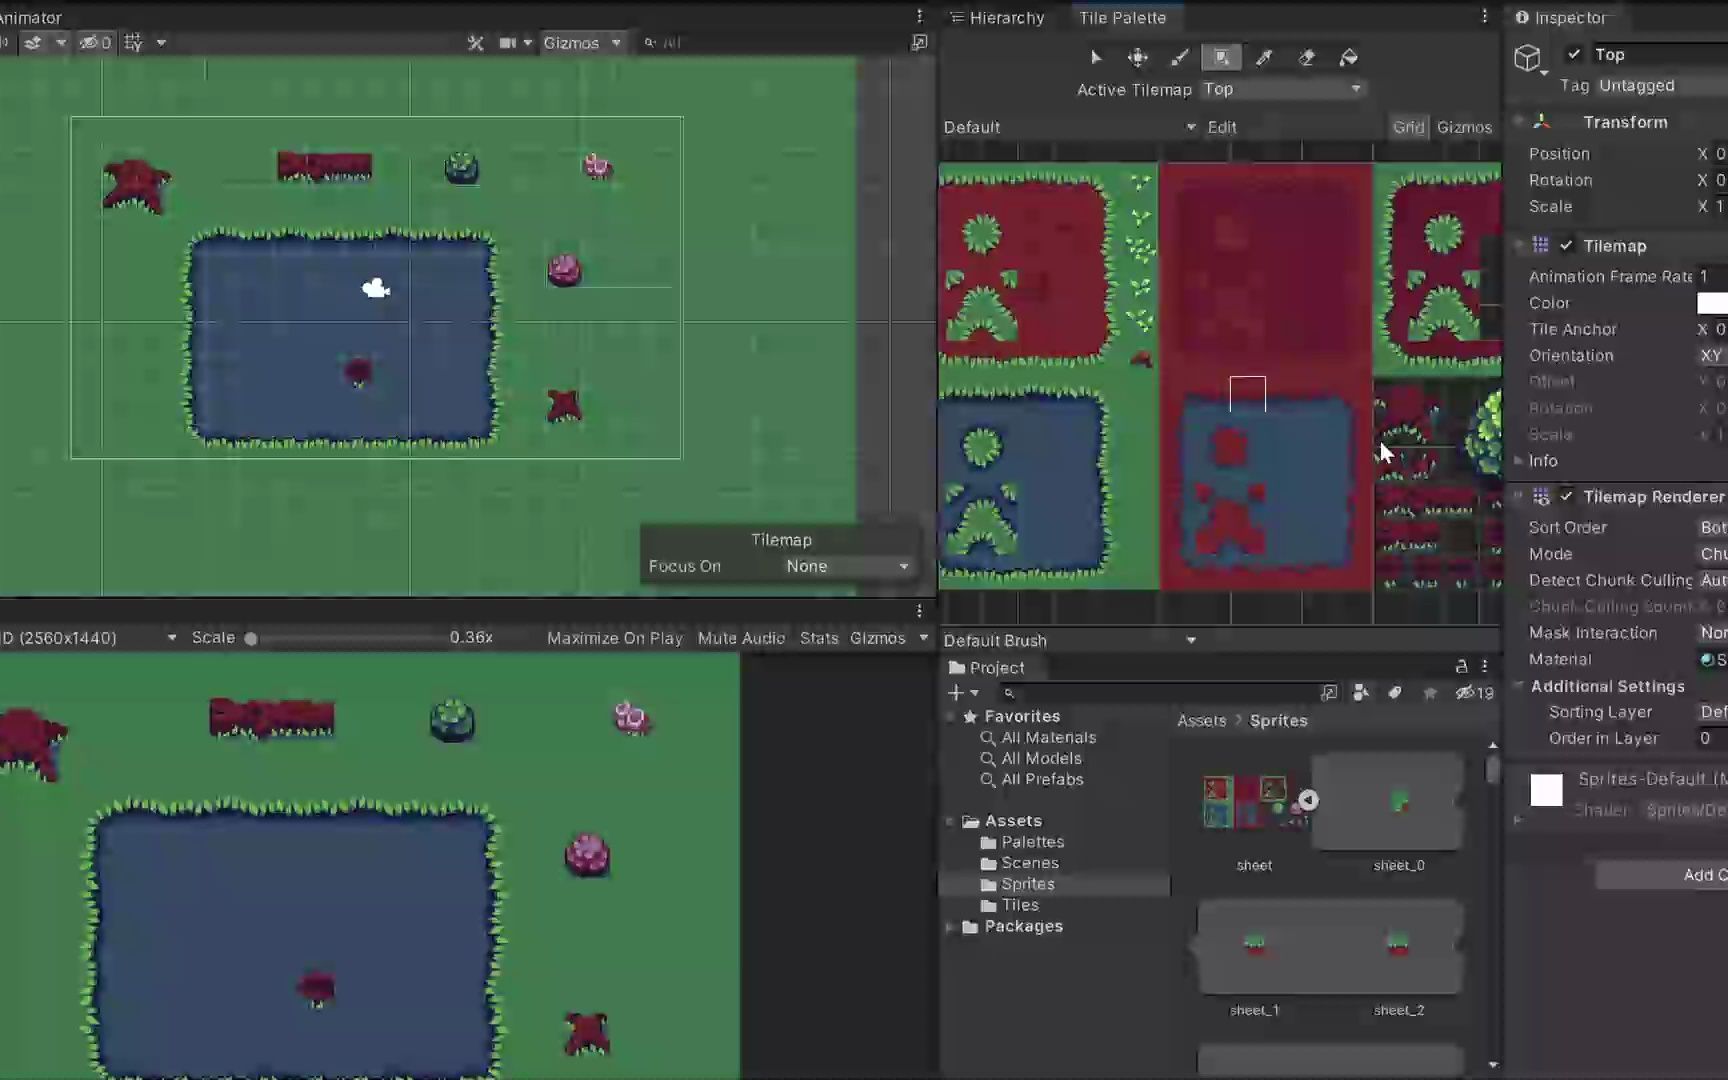Choose the Fill Box tool in Tile Palette
The width and height of the screenshot is (1728, 1080).
[1222, 57]
